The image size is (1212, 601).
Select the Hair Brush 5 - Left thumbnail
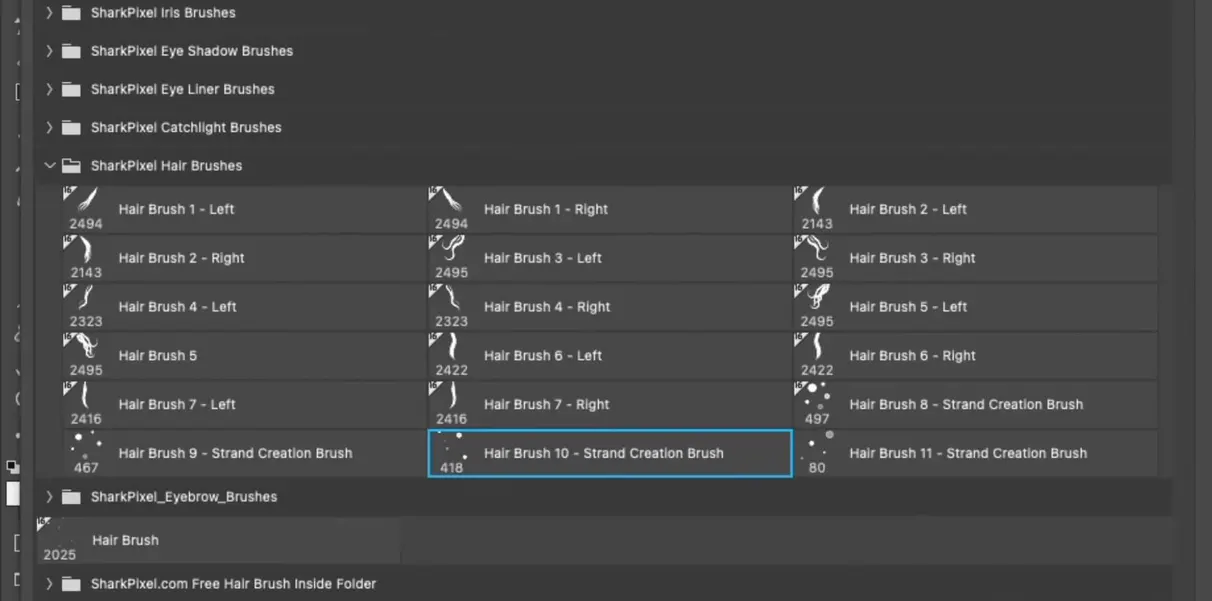(817, 307)
